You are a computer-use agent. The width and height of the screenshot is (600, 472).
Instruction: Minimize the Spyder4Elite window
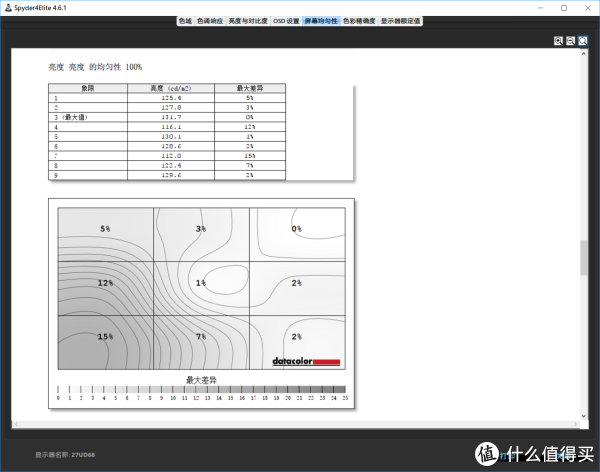coord(540,8)
